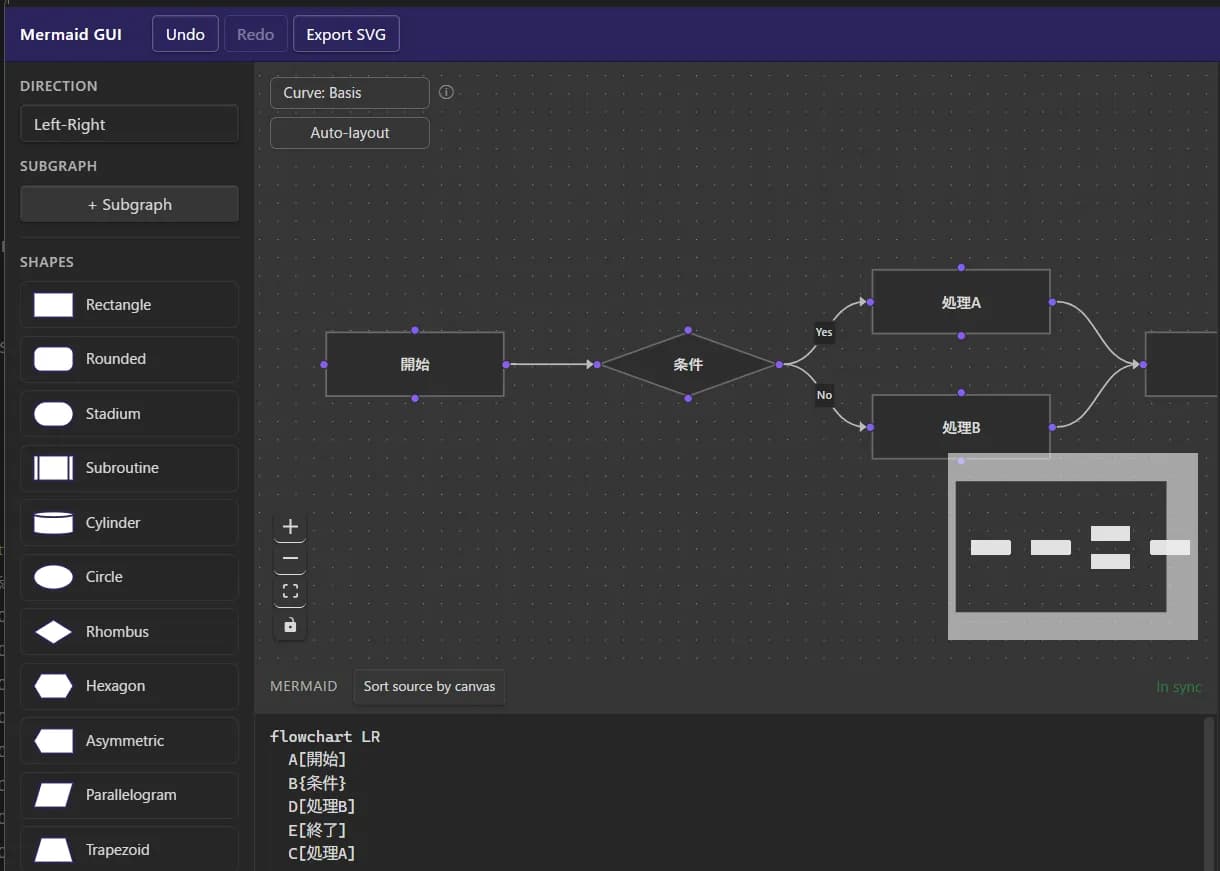Click the right handle of 処理A node
This screenshot has width=1220, height=871.
[1052, 302]
